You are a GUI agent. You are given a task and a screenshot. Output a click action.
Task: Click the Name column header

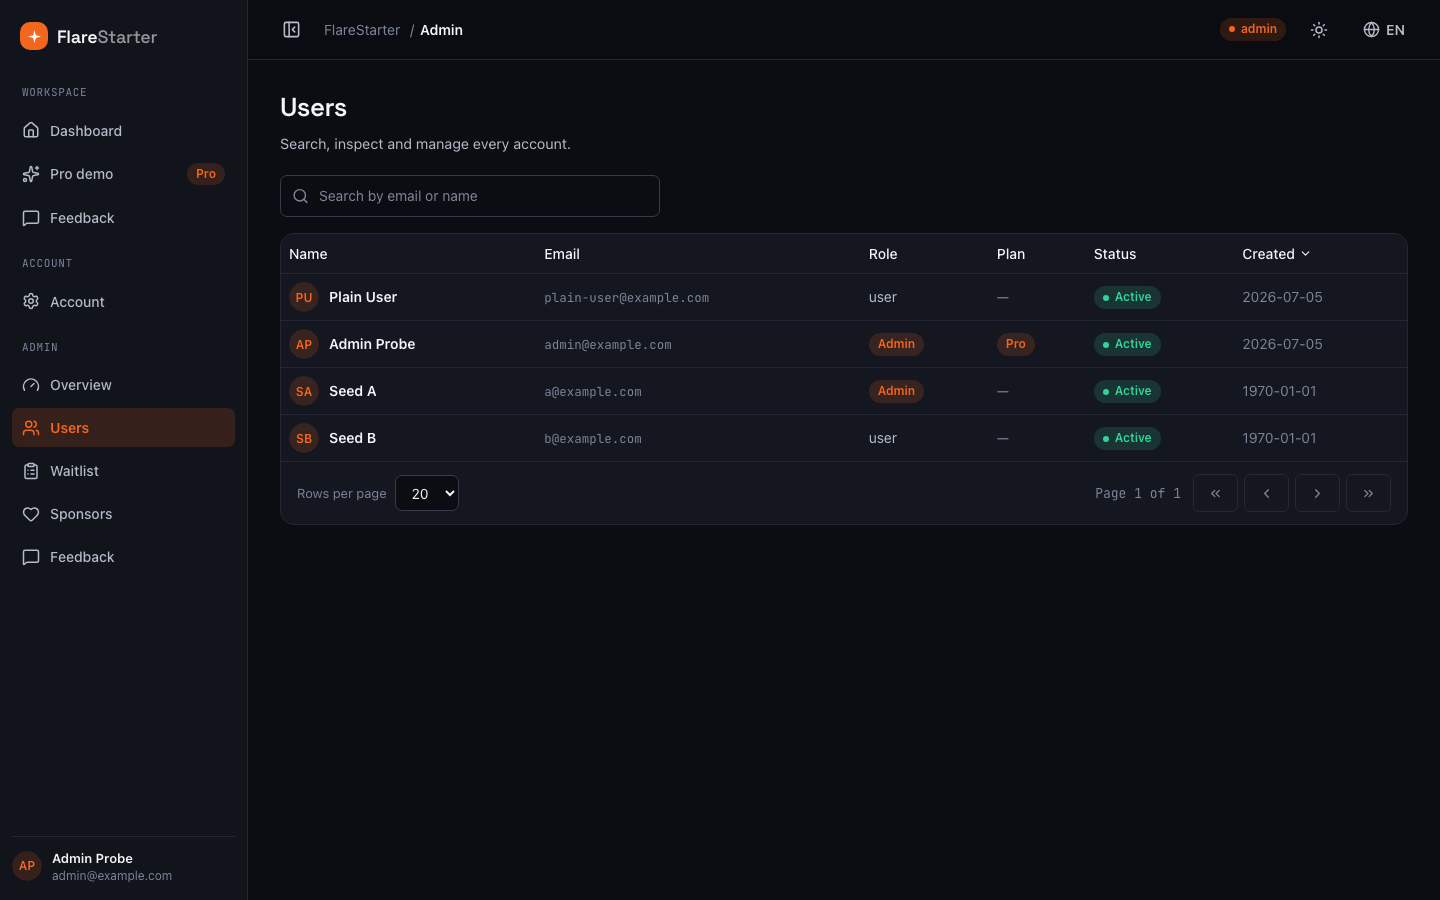tap(308, 254)
